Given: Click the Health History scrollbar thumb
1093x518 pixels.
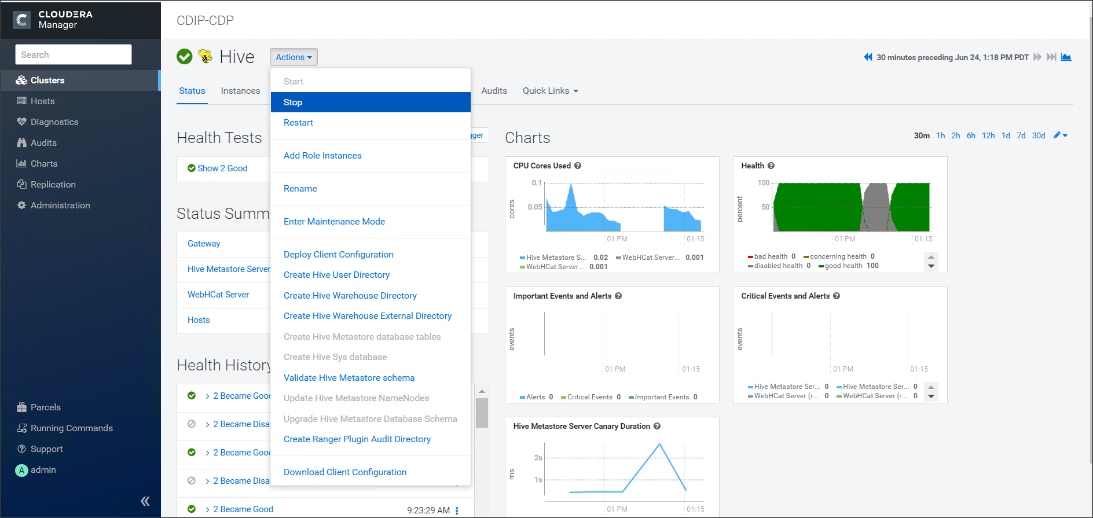Looking at the screenshot, I should coord(482,413).
